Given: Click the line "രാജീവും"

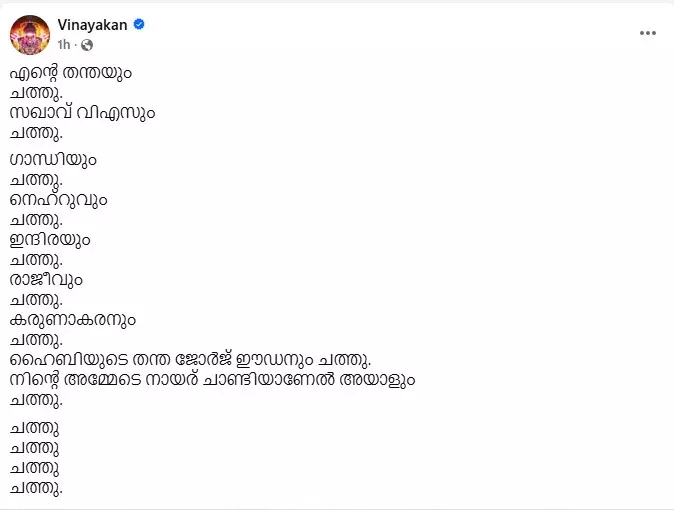Looking at the screenshot, I should [x=46, y=280].
